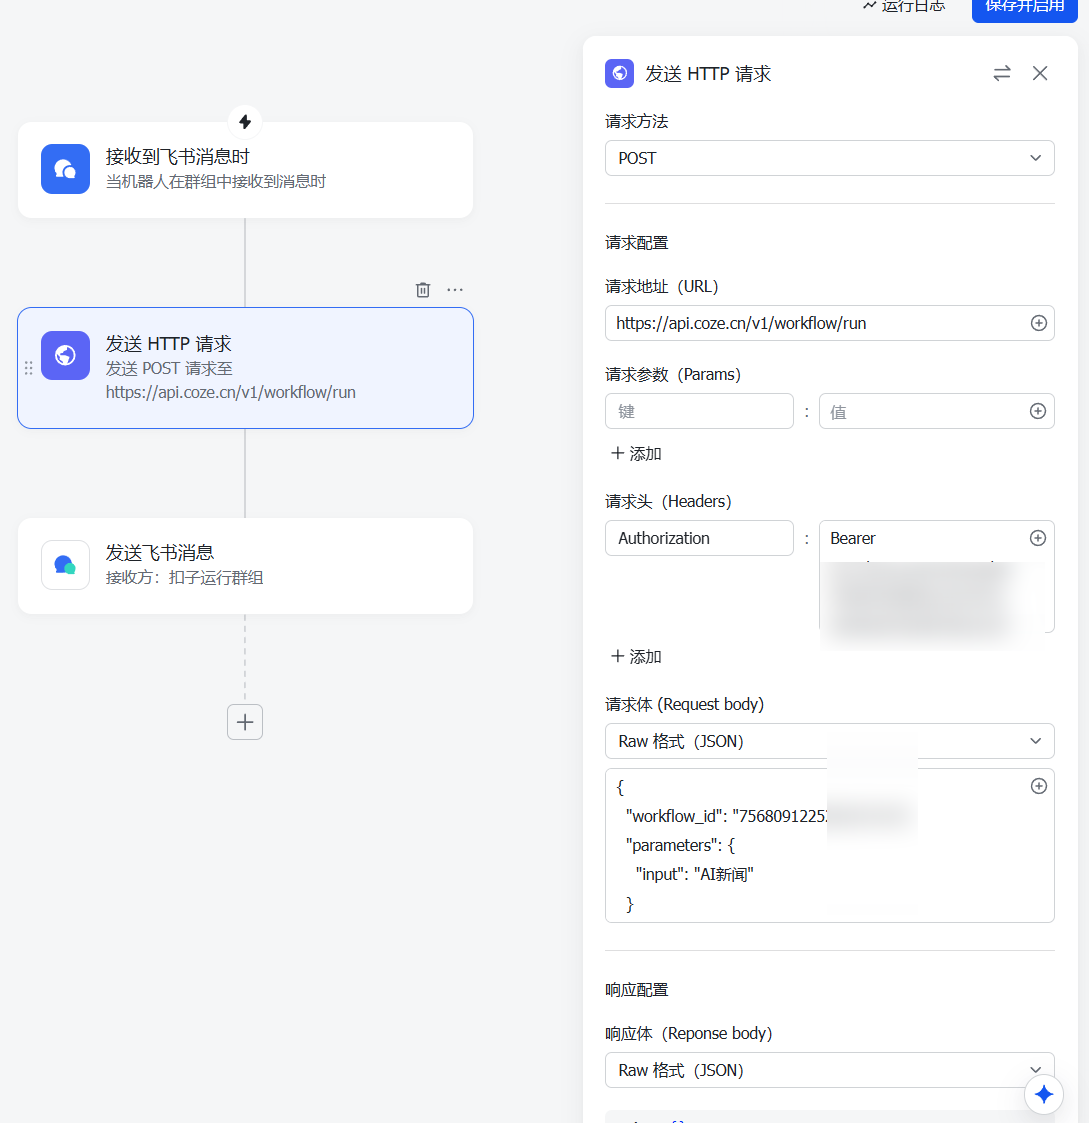Open the 请求方法 POST dropdown
1089x1123 pixels.
pyautogui.click(x=829, y=158)
